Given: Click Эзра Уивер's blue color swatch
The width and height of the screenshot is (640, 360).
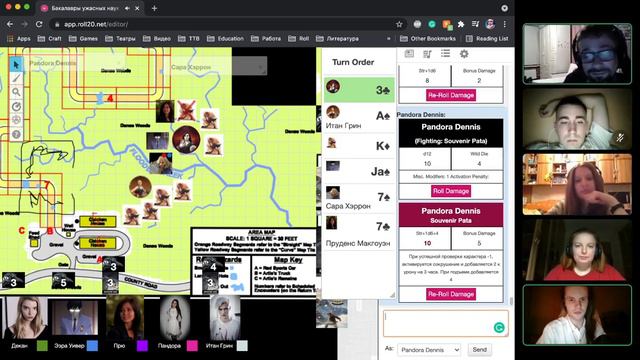Looking at the screenshot, I should click(x=92, y=346).
